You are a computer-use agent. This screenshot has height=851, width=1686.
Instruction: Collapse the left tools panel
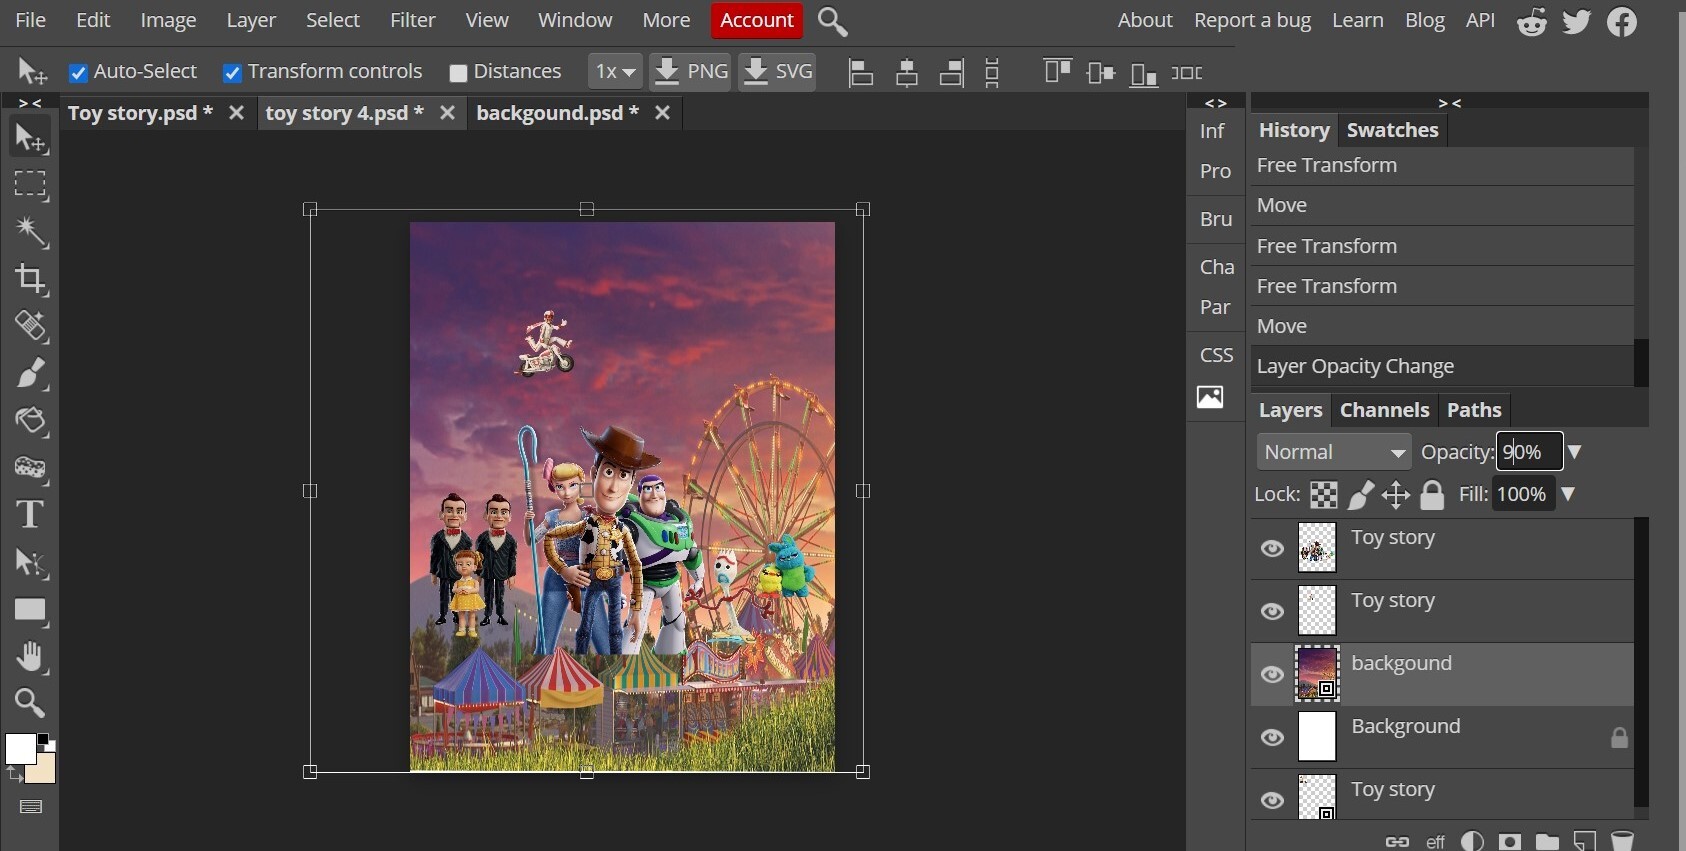click(30, 103)
